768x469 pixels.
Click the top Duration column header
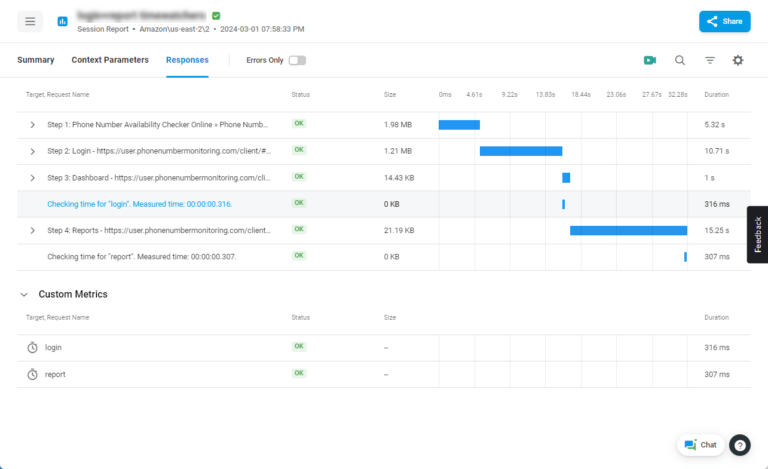click(x=717, y=94)
